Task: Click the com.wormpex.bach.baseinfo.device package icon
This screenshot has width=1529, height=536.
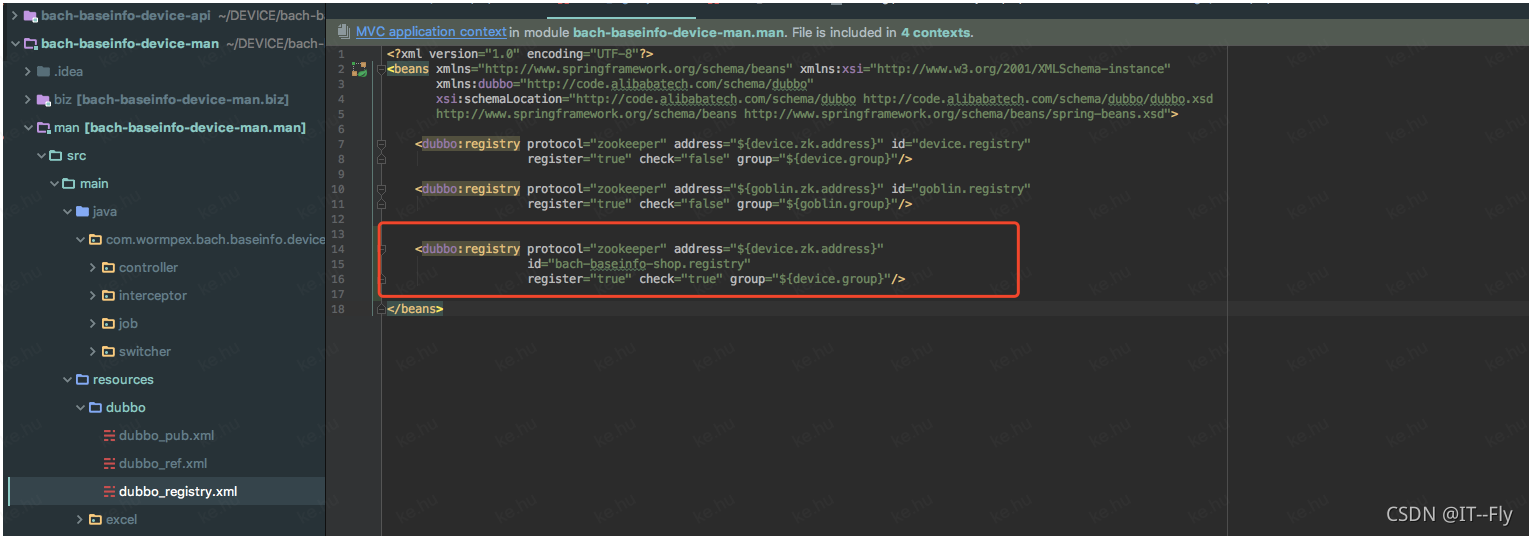Action: coord(95,240)
